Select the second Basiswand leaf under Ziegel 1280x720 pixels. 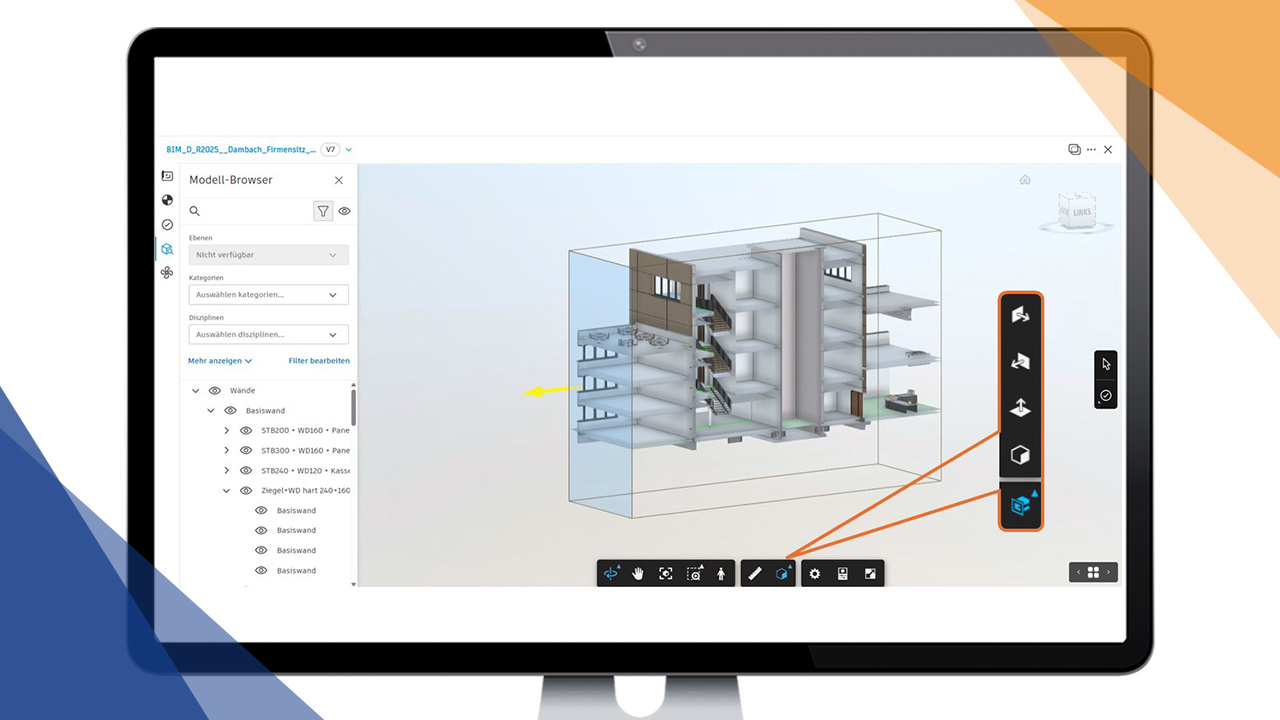pos(296,531)
